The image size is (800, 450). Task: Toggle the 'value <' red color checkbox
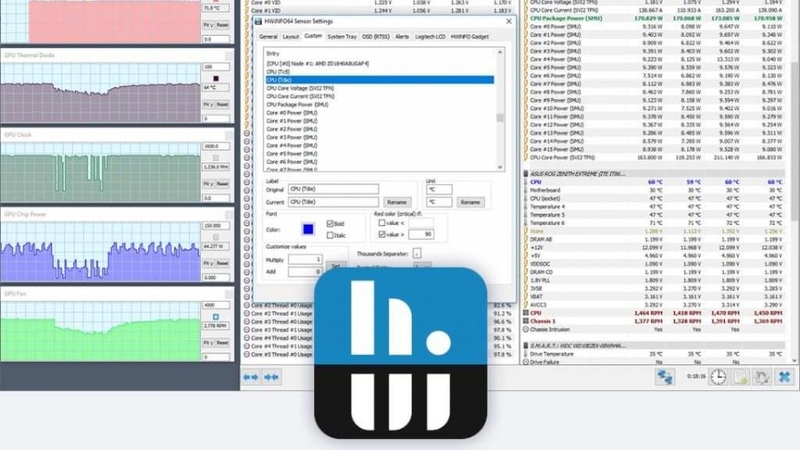tap(382, 223)
